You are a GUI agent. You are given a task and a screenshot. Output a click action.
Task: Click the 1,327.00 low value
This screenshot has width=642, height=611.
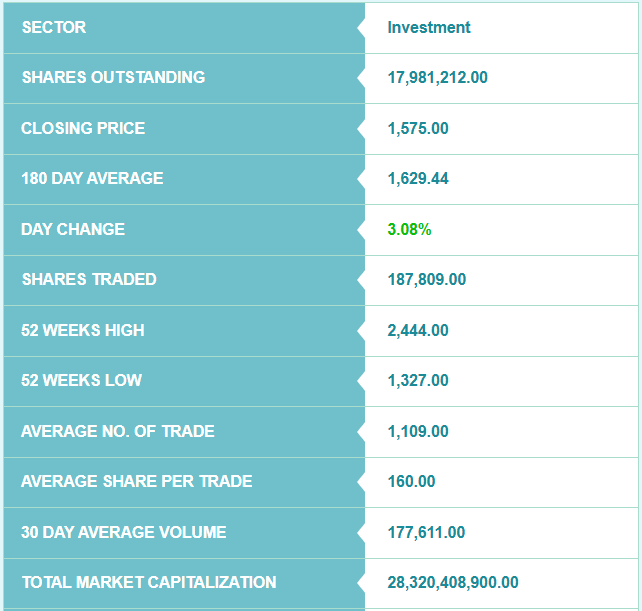point(418,380)
